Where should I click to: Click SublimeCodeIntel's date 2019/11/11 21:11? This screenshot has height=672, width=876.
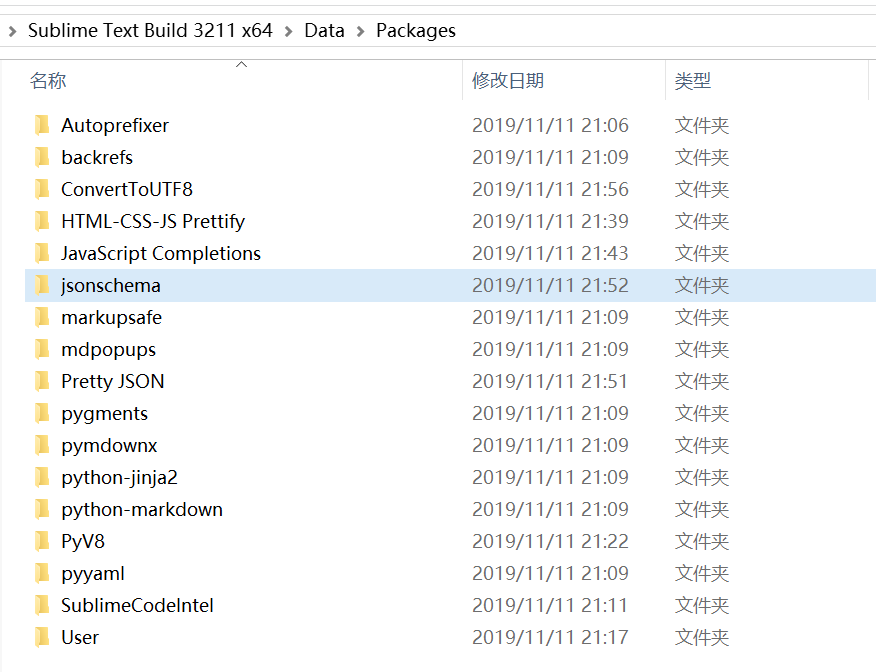coord(550,605)
